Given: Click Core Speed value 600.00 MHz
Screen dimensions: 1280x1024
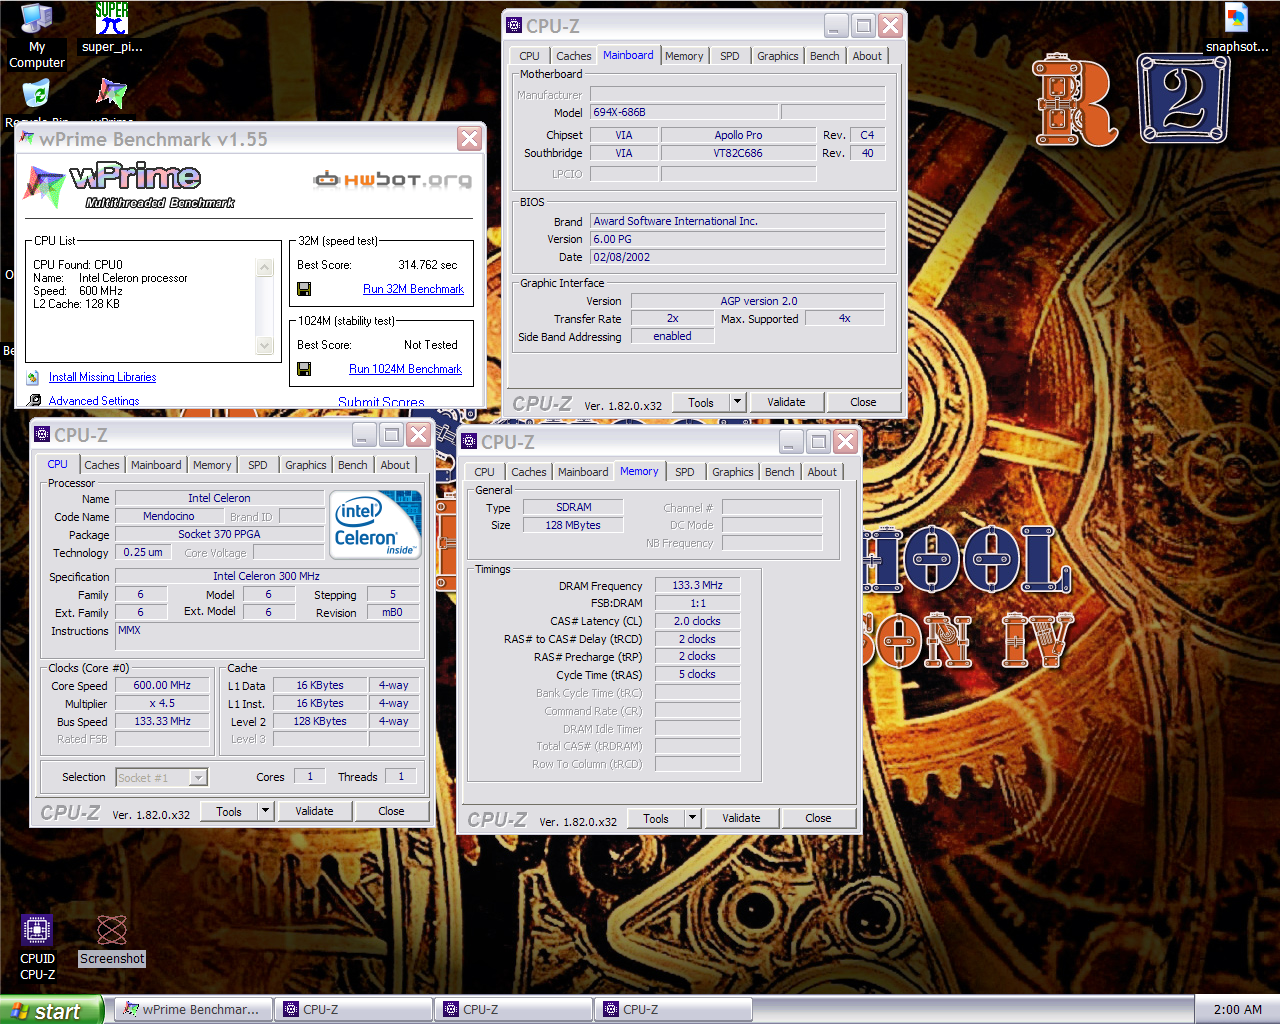Looking at the screenshot, I should [x=162, y=685].
